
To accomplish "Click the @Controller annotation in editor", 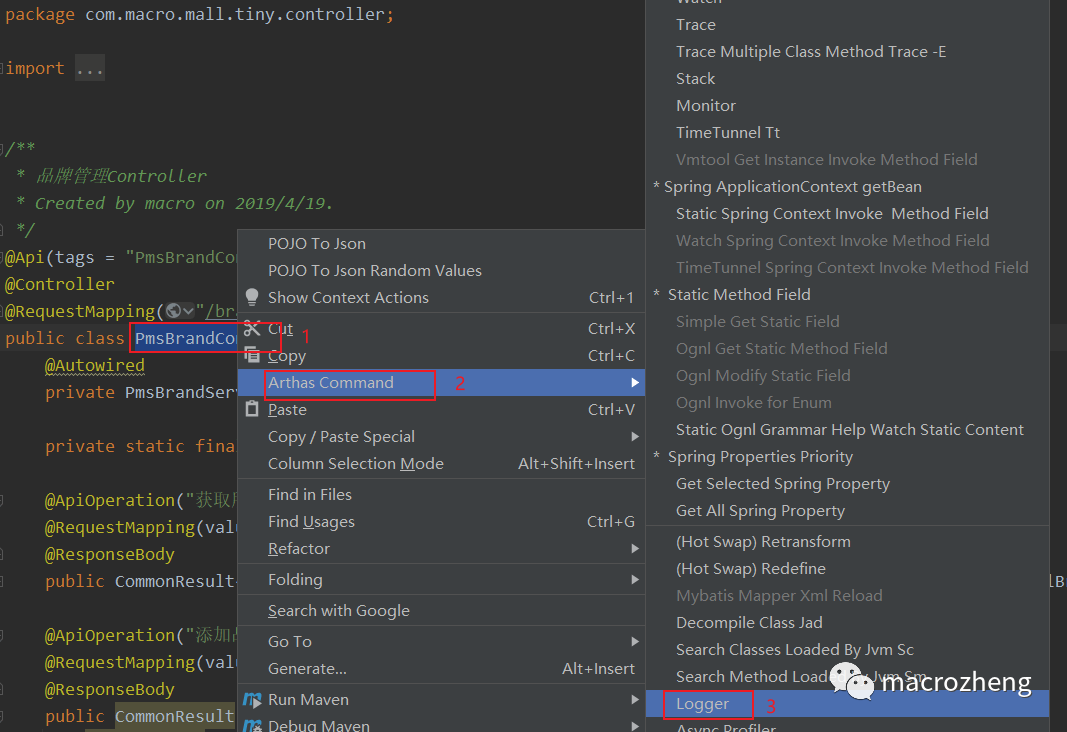I will click(x=60, y=284).
